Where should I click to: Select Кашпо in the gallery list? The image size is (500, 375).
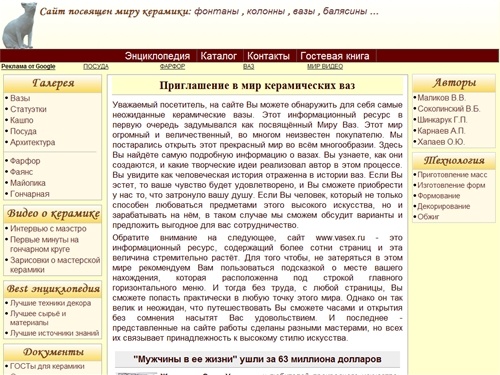point(22,120)
